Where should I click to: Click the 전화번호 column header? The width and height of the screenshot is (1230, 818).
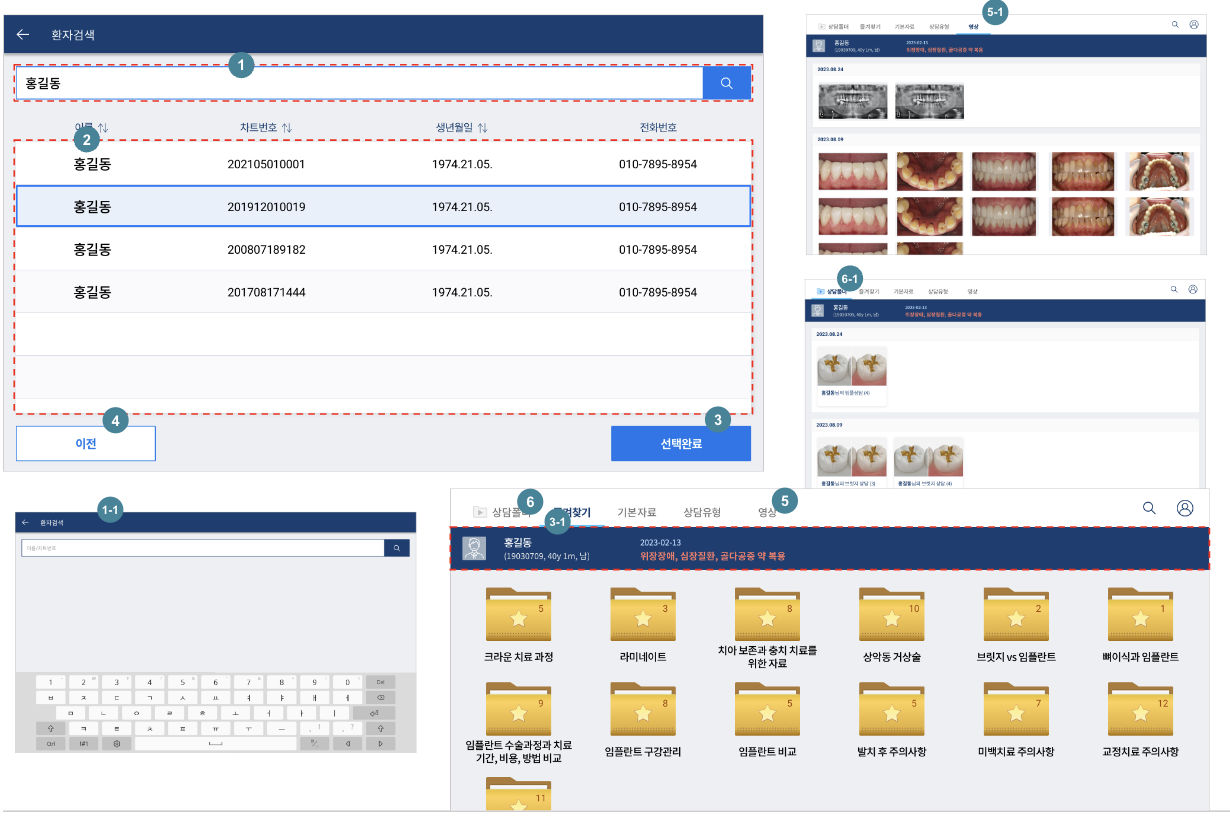pyautogui.click(x=658, y=127)
